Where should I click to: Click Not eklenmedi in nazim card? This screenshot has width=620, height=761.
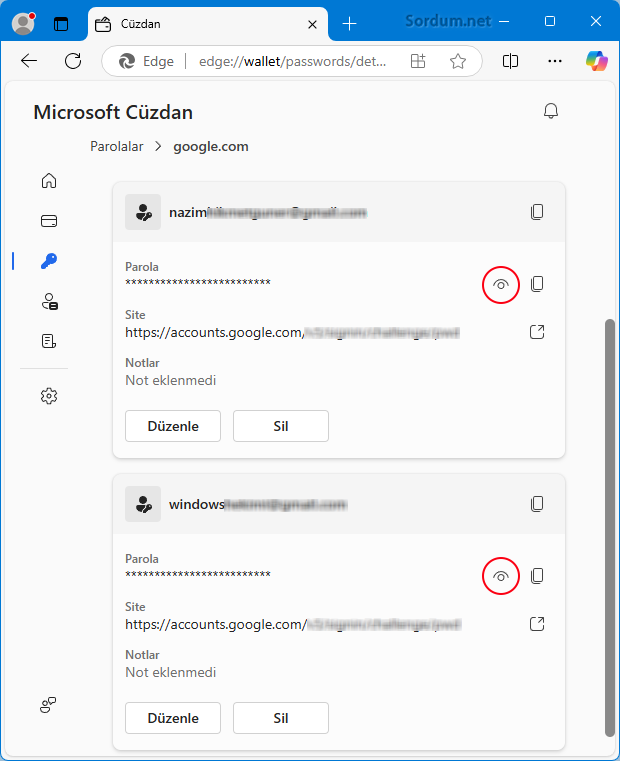point(170,380)
